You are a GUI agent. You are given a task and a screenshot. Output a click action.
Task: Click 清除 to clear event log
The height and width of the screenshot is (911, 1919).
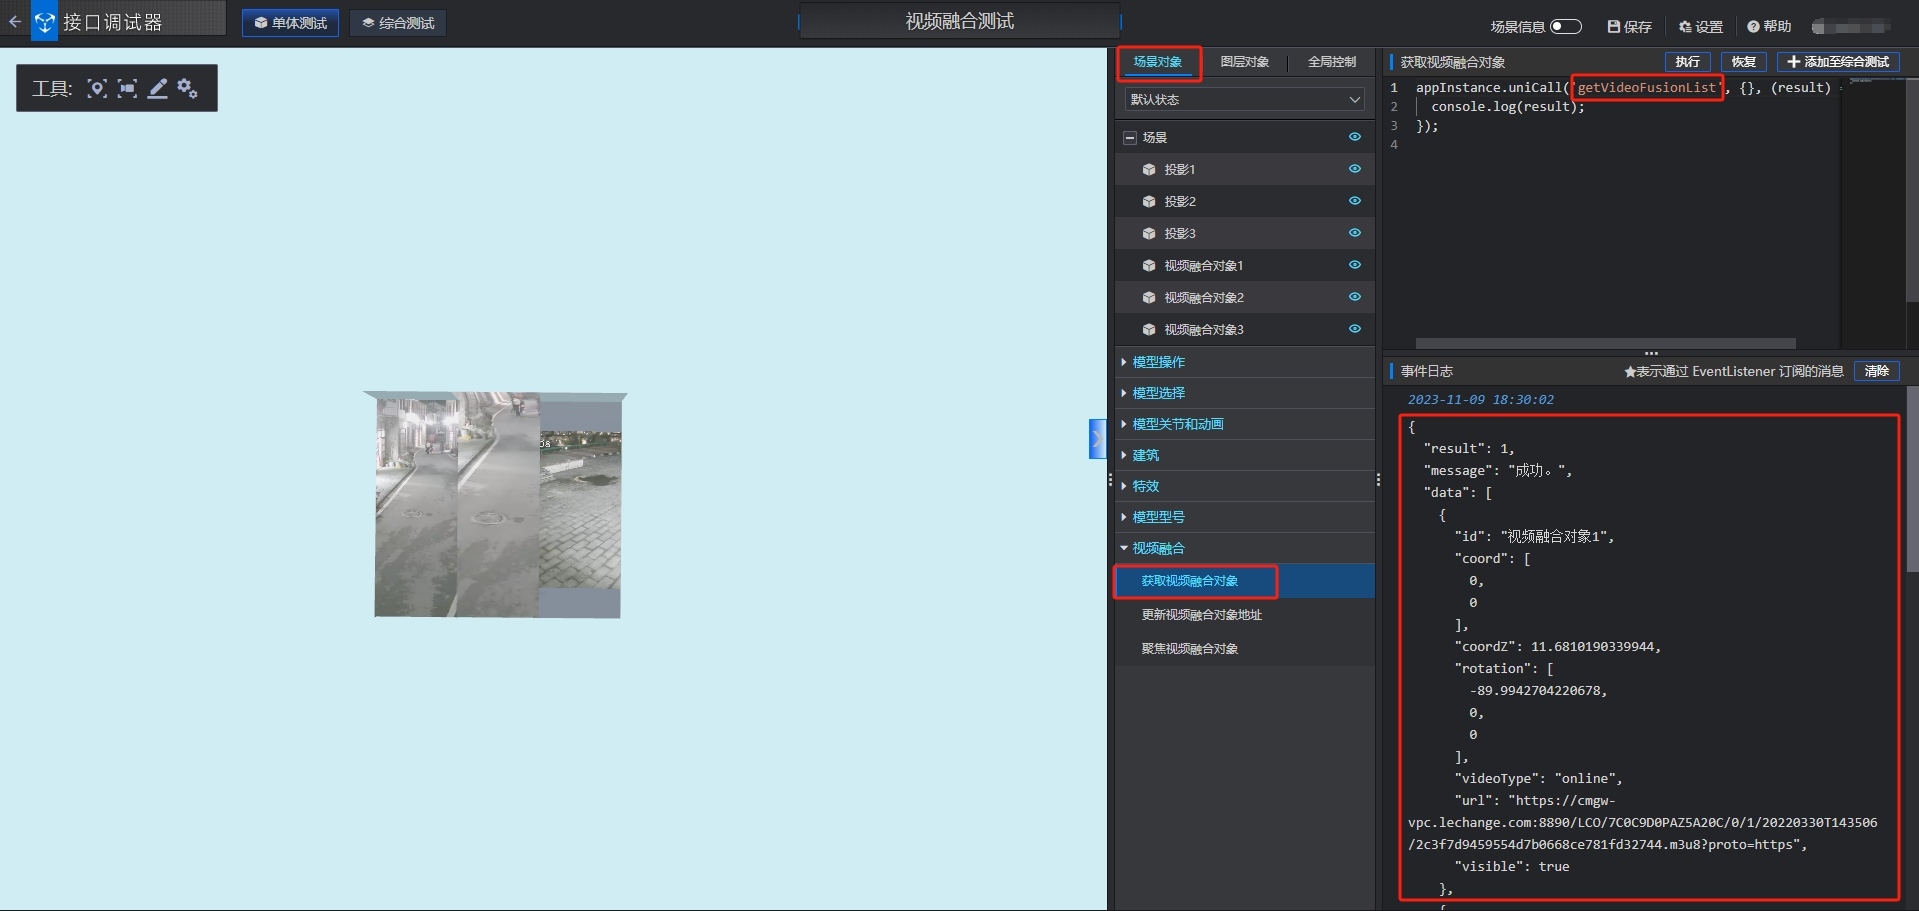[x=1876, y=371]
